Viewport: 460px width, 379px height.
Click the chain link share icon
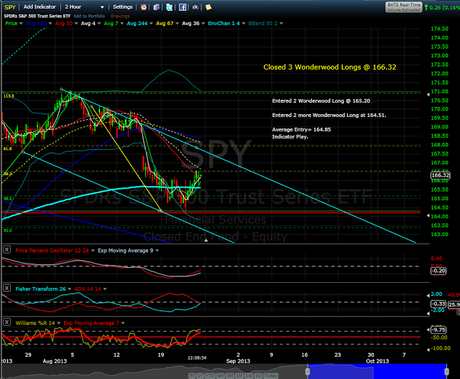195,7
